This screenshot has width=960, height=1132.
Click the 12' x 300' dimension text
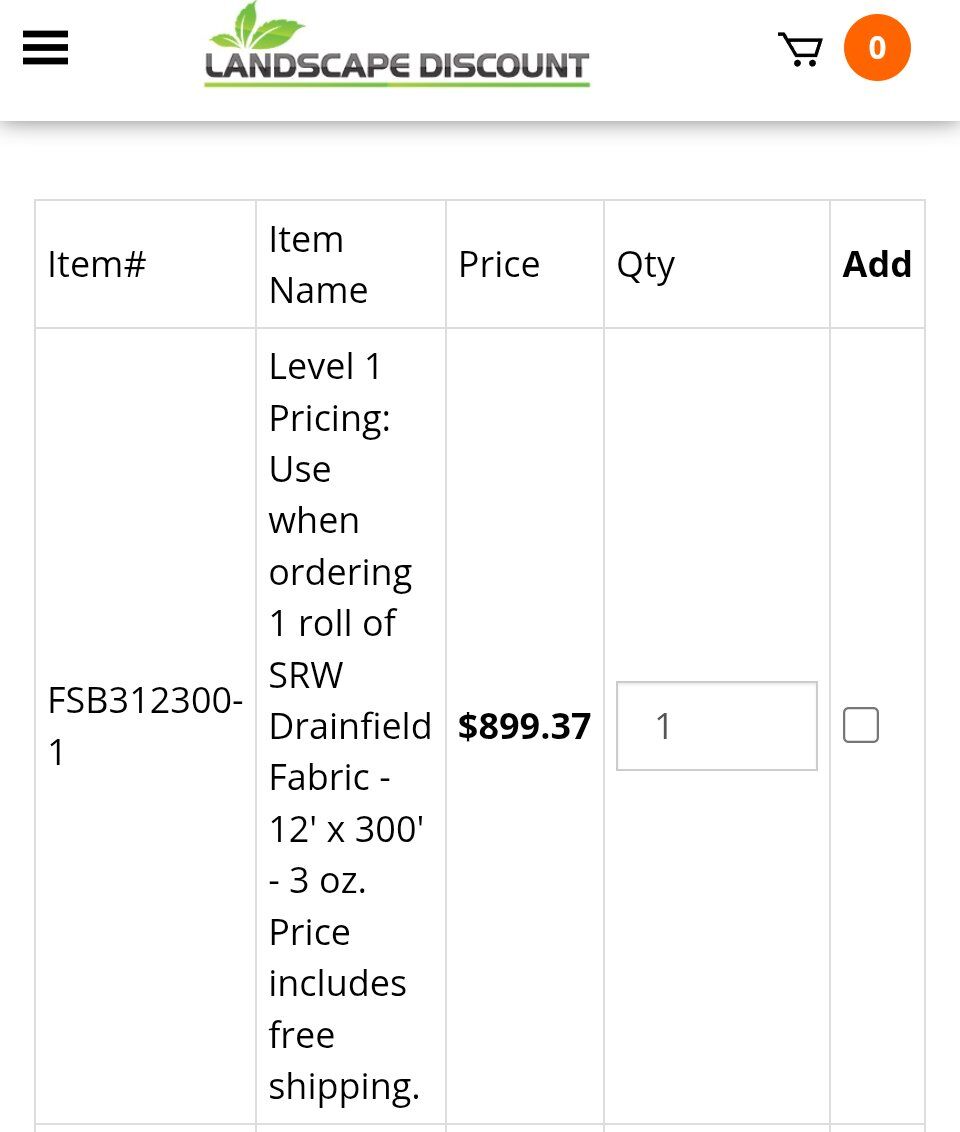pos(346,829)
